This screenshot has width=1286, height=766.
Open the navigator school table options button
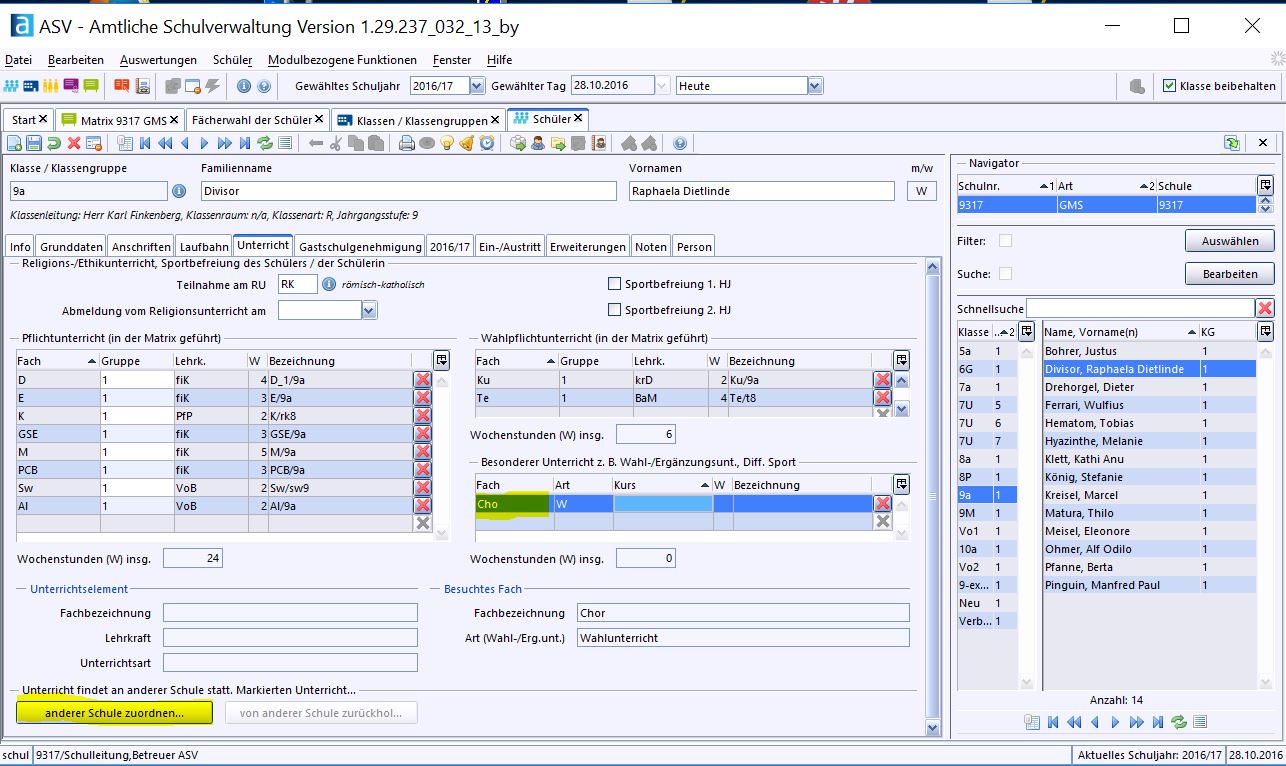(1266, 185)
